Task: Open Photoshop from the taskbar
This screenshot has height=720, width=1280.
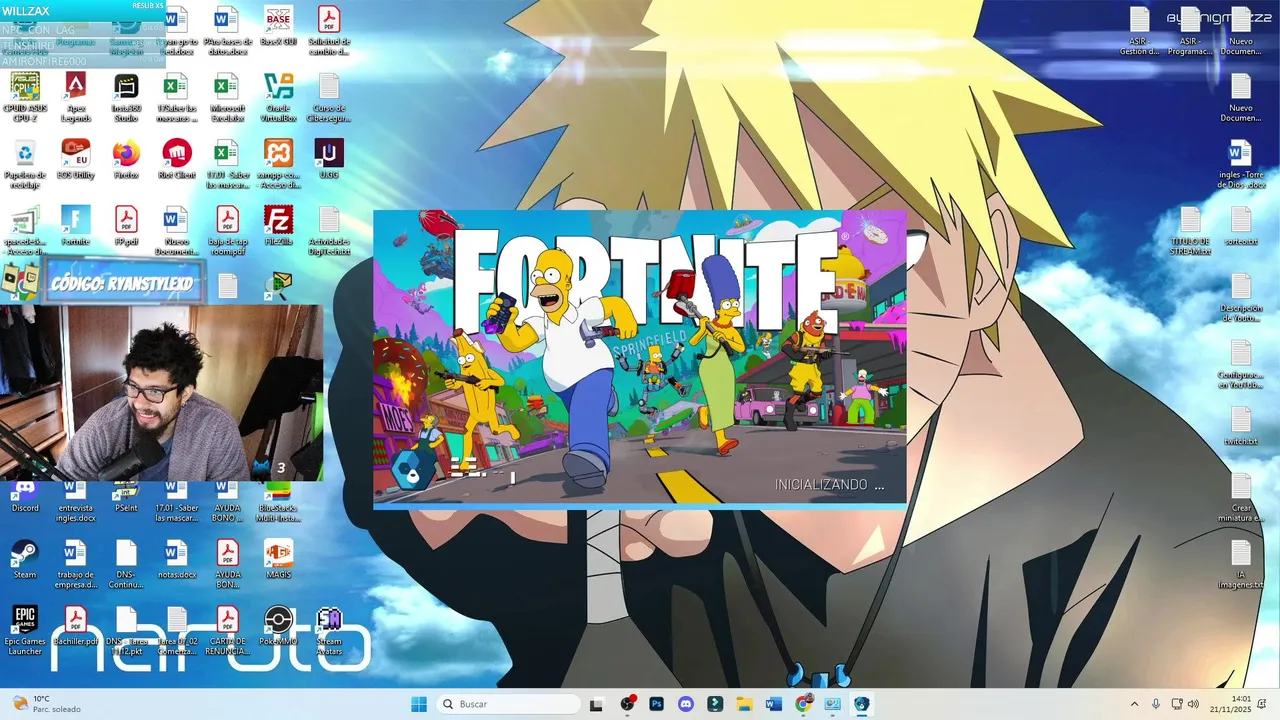Action: [656, 704]
